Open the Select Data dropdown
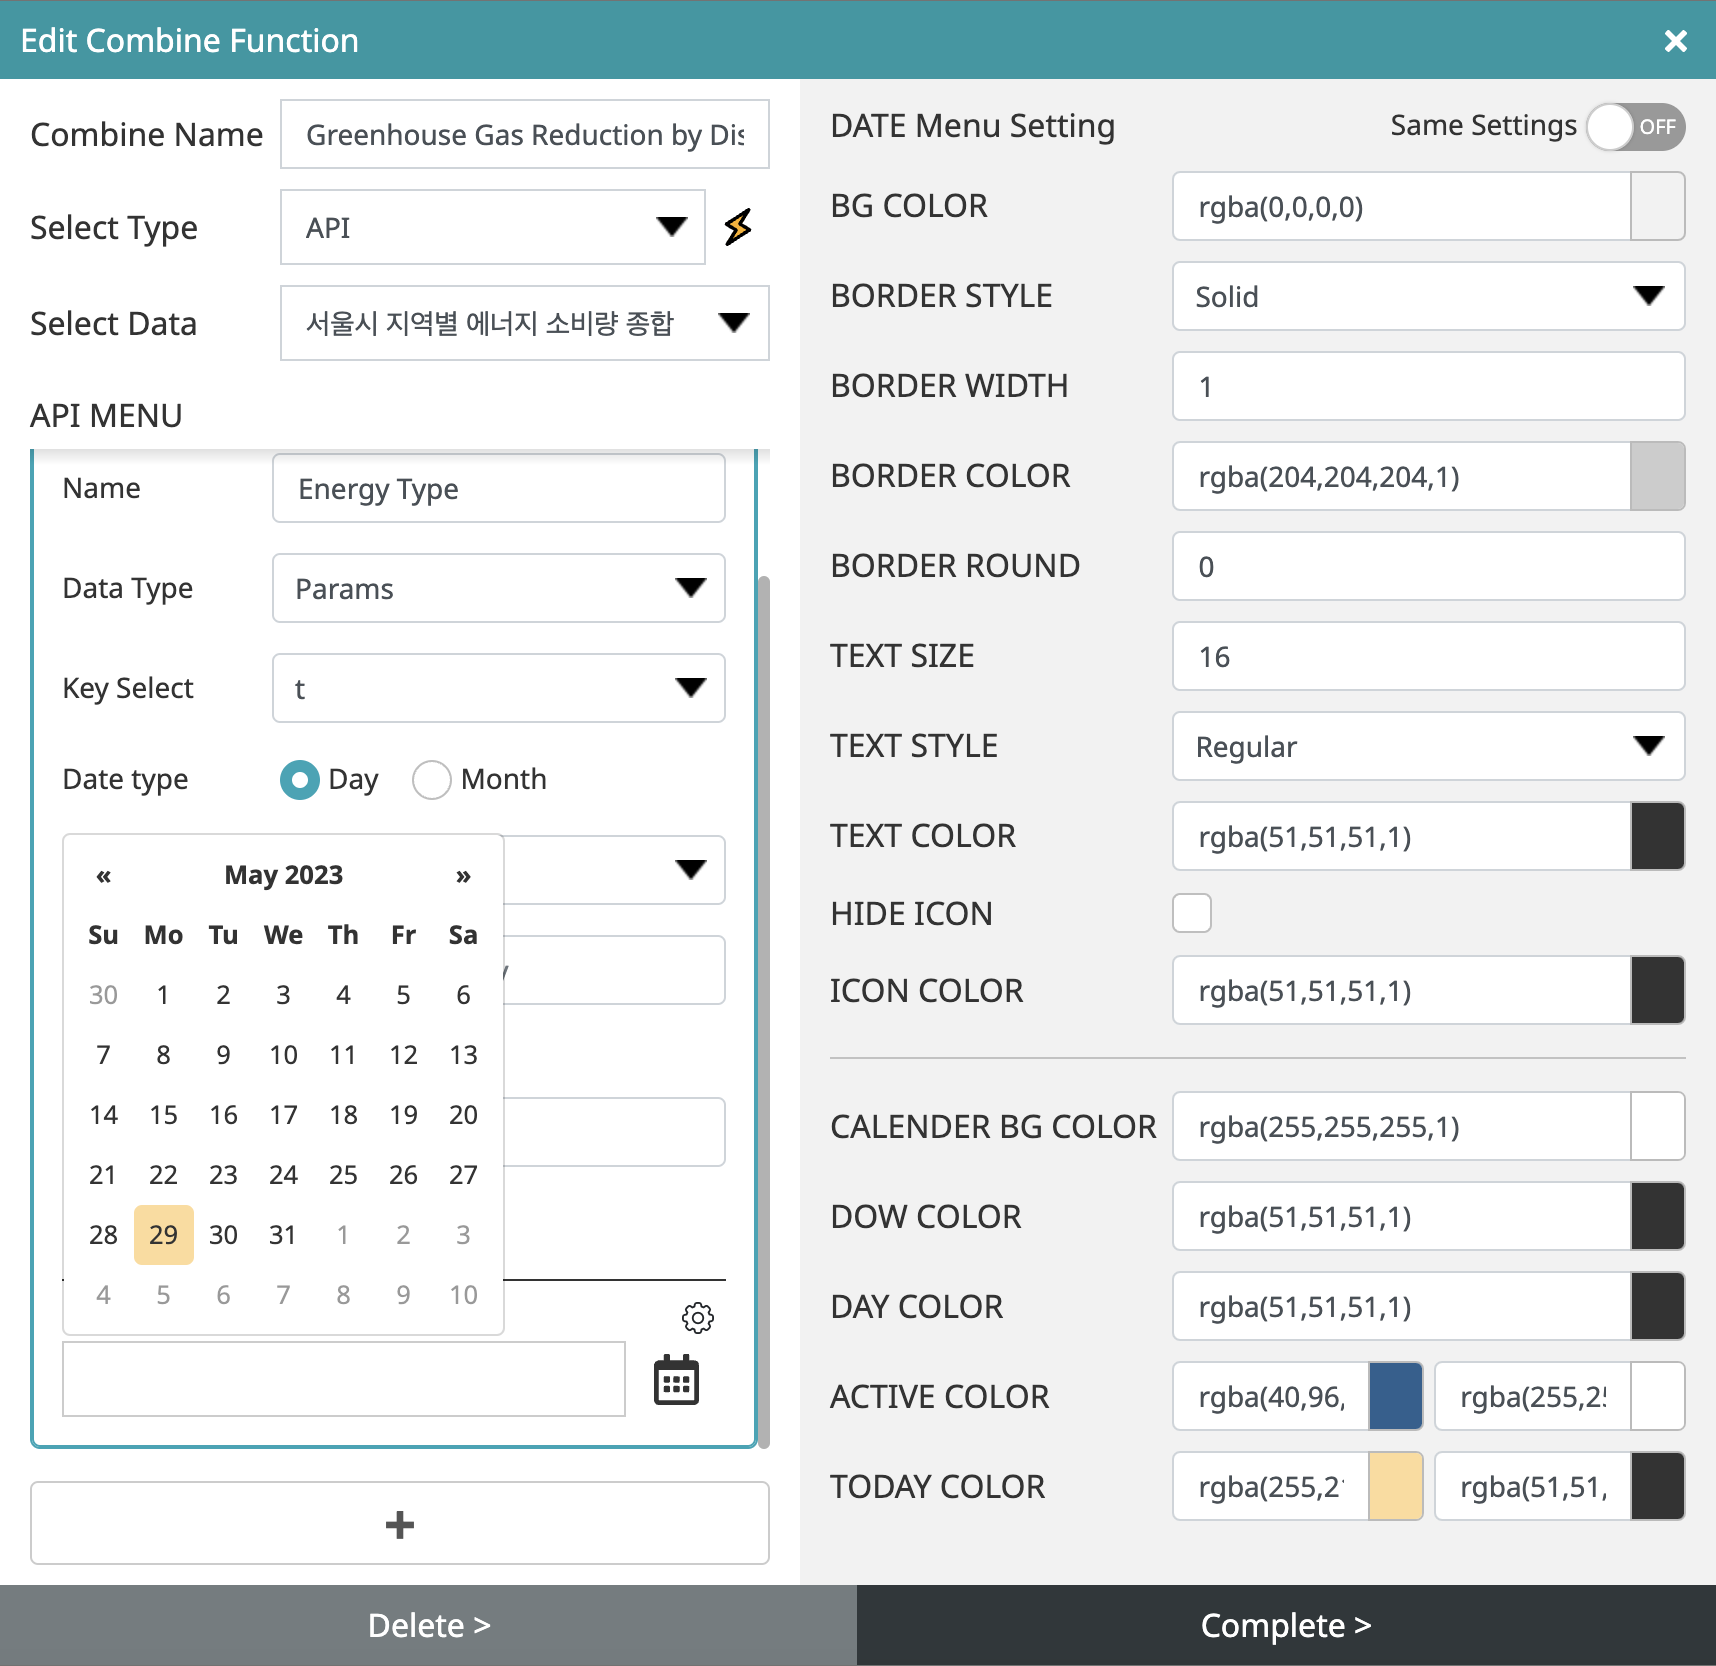The height and width of the screenshot is (1666, 1716). [x=525, y=323]
